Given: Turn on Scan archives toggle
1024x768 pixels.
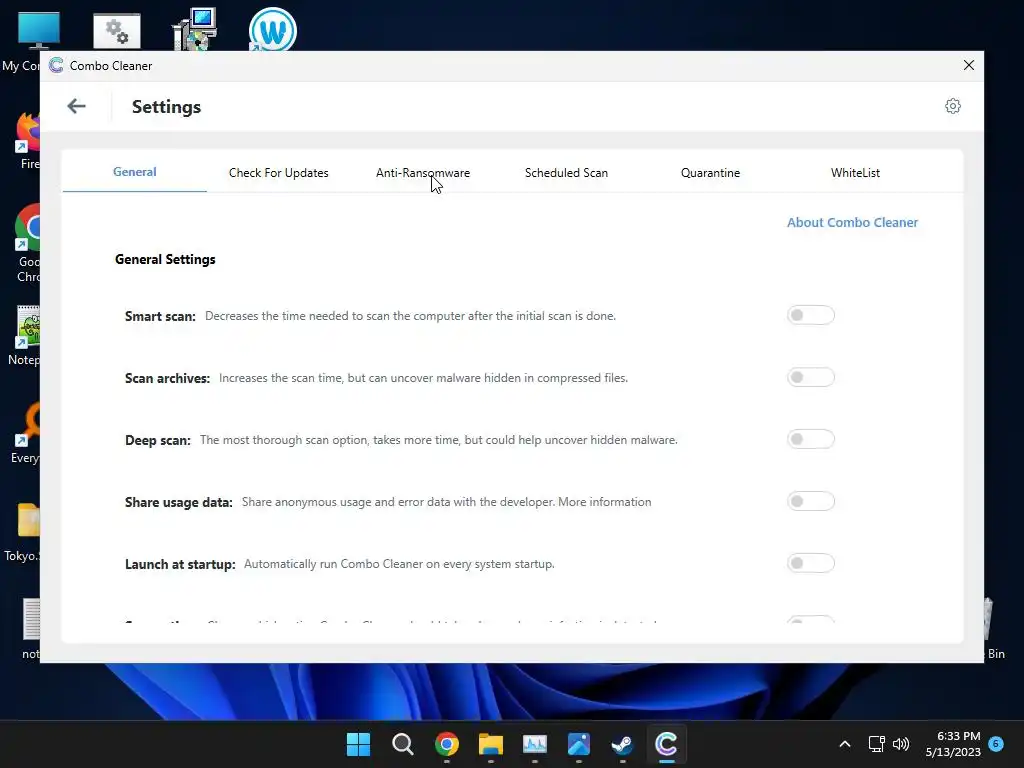Looking at the screenshot, I should 810,377.
